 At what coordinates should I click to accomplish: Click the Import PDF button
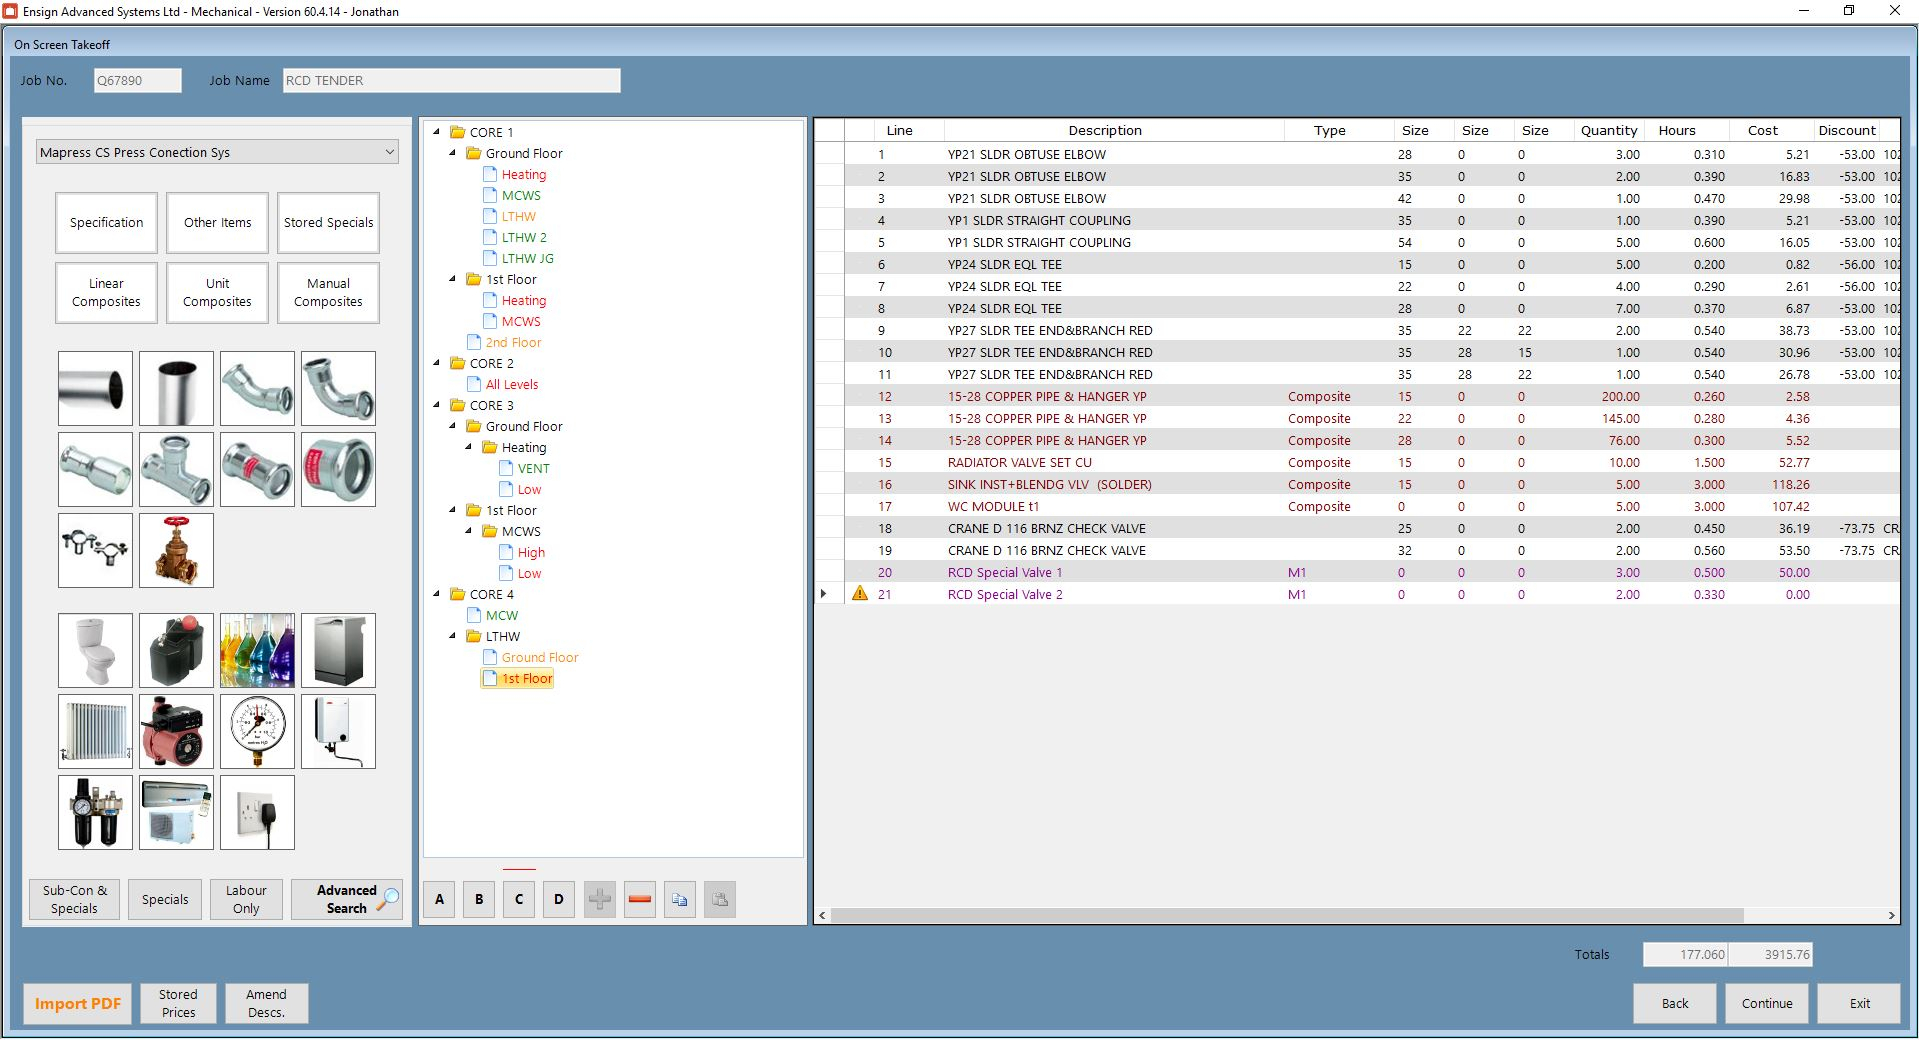pos(76,1003)
